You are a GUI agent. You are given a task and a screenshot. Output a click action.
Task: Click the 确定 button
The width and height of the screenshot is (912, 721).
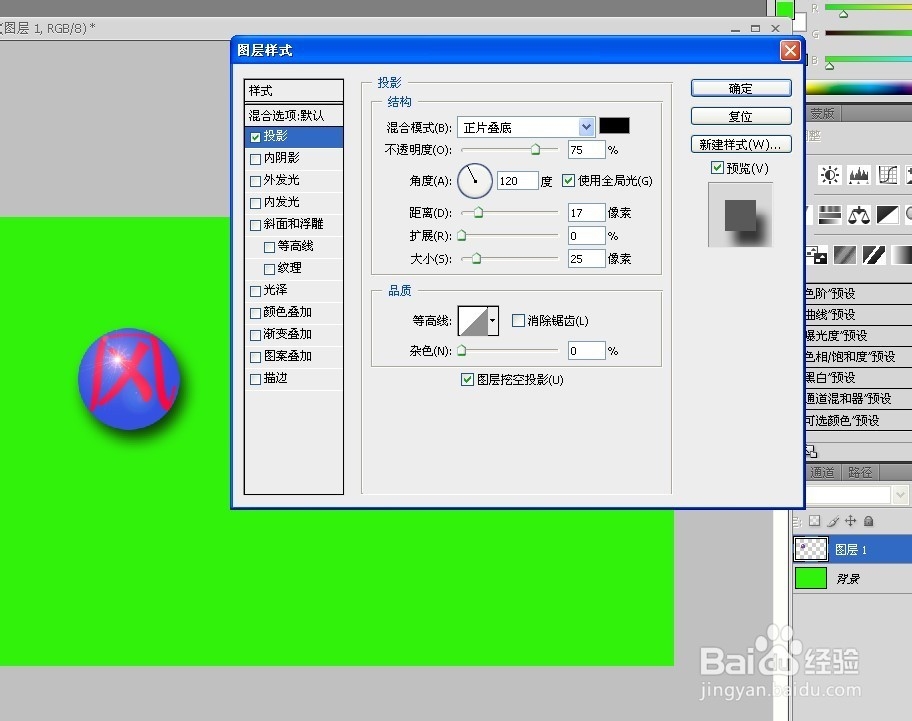(x=740, y=88)
